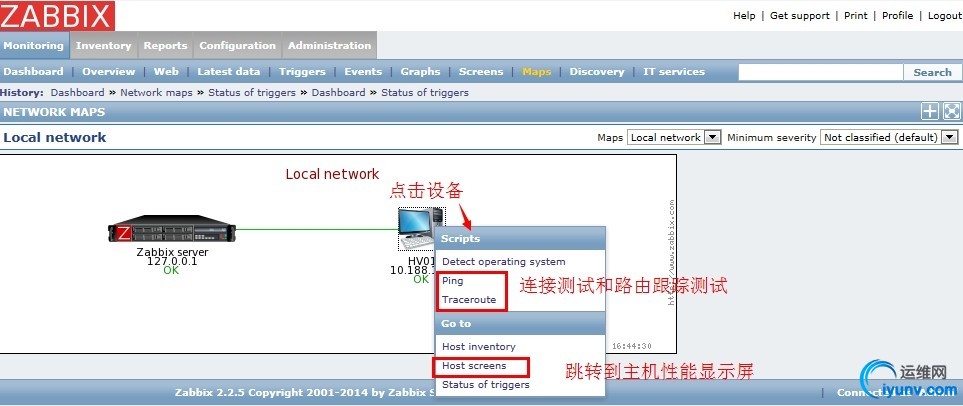Open the Inventory tab
Screen dimensions: 963x406
(104, 45)
